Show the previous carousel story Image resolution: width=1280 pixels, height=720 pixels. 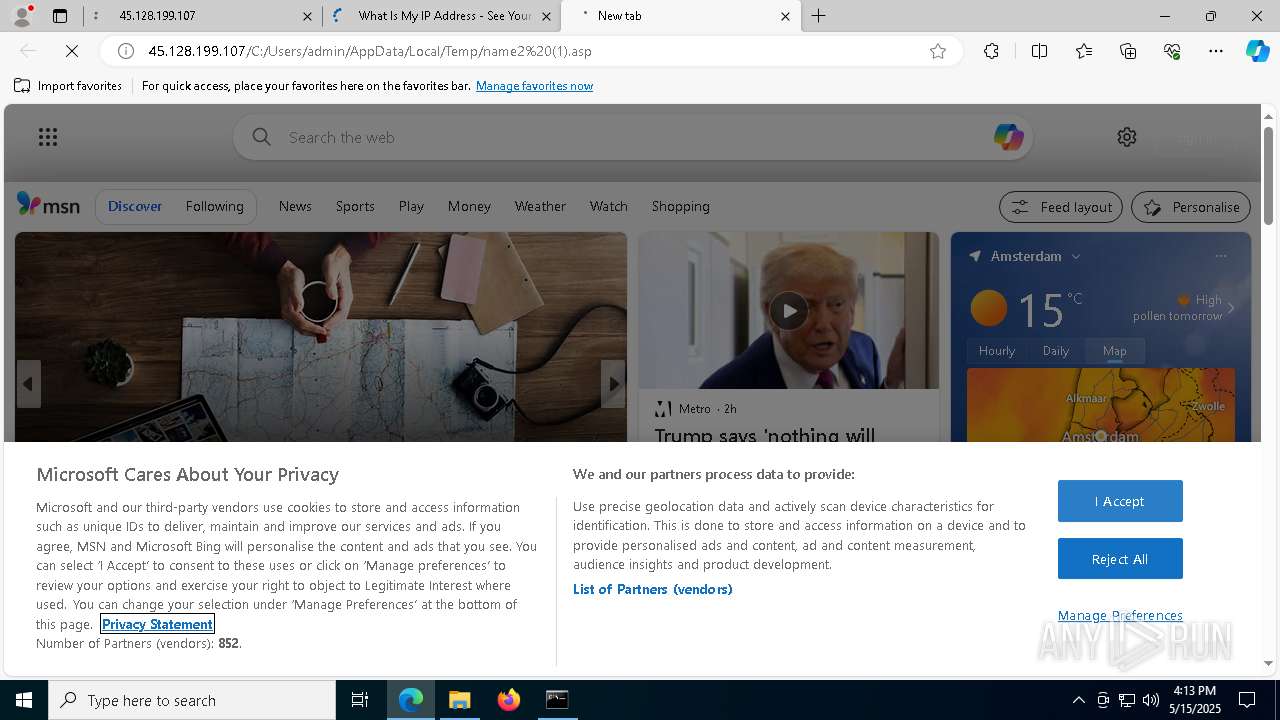pyautogui.click(x=28, y=384)
